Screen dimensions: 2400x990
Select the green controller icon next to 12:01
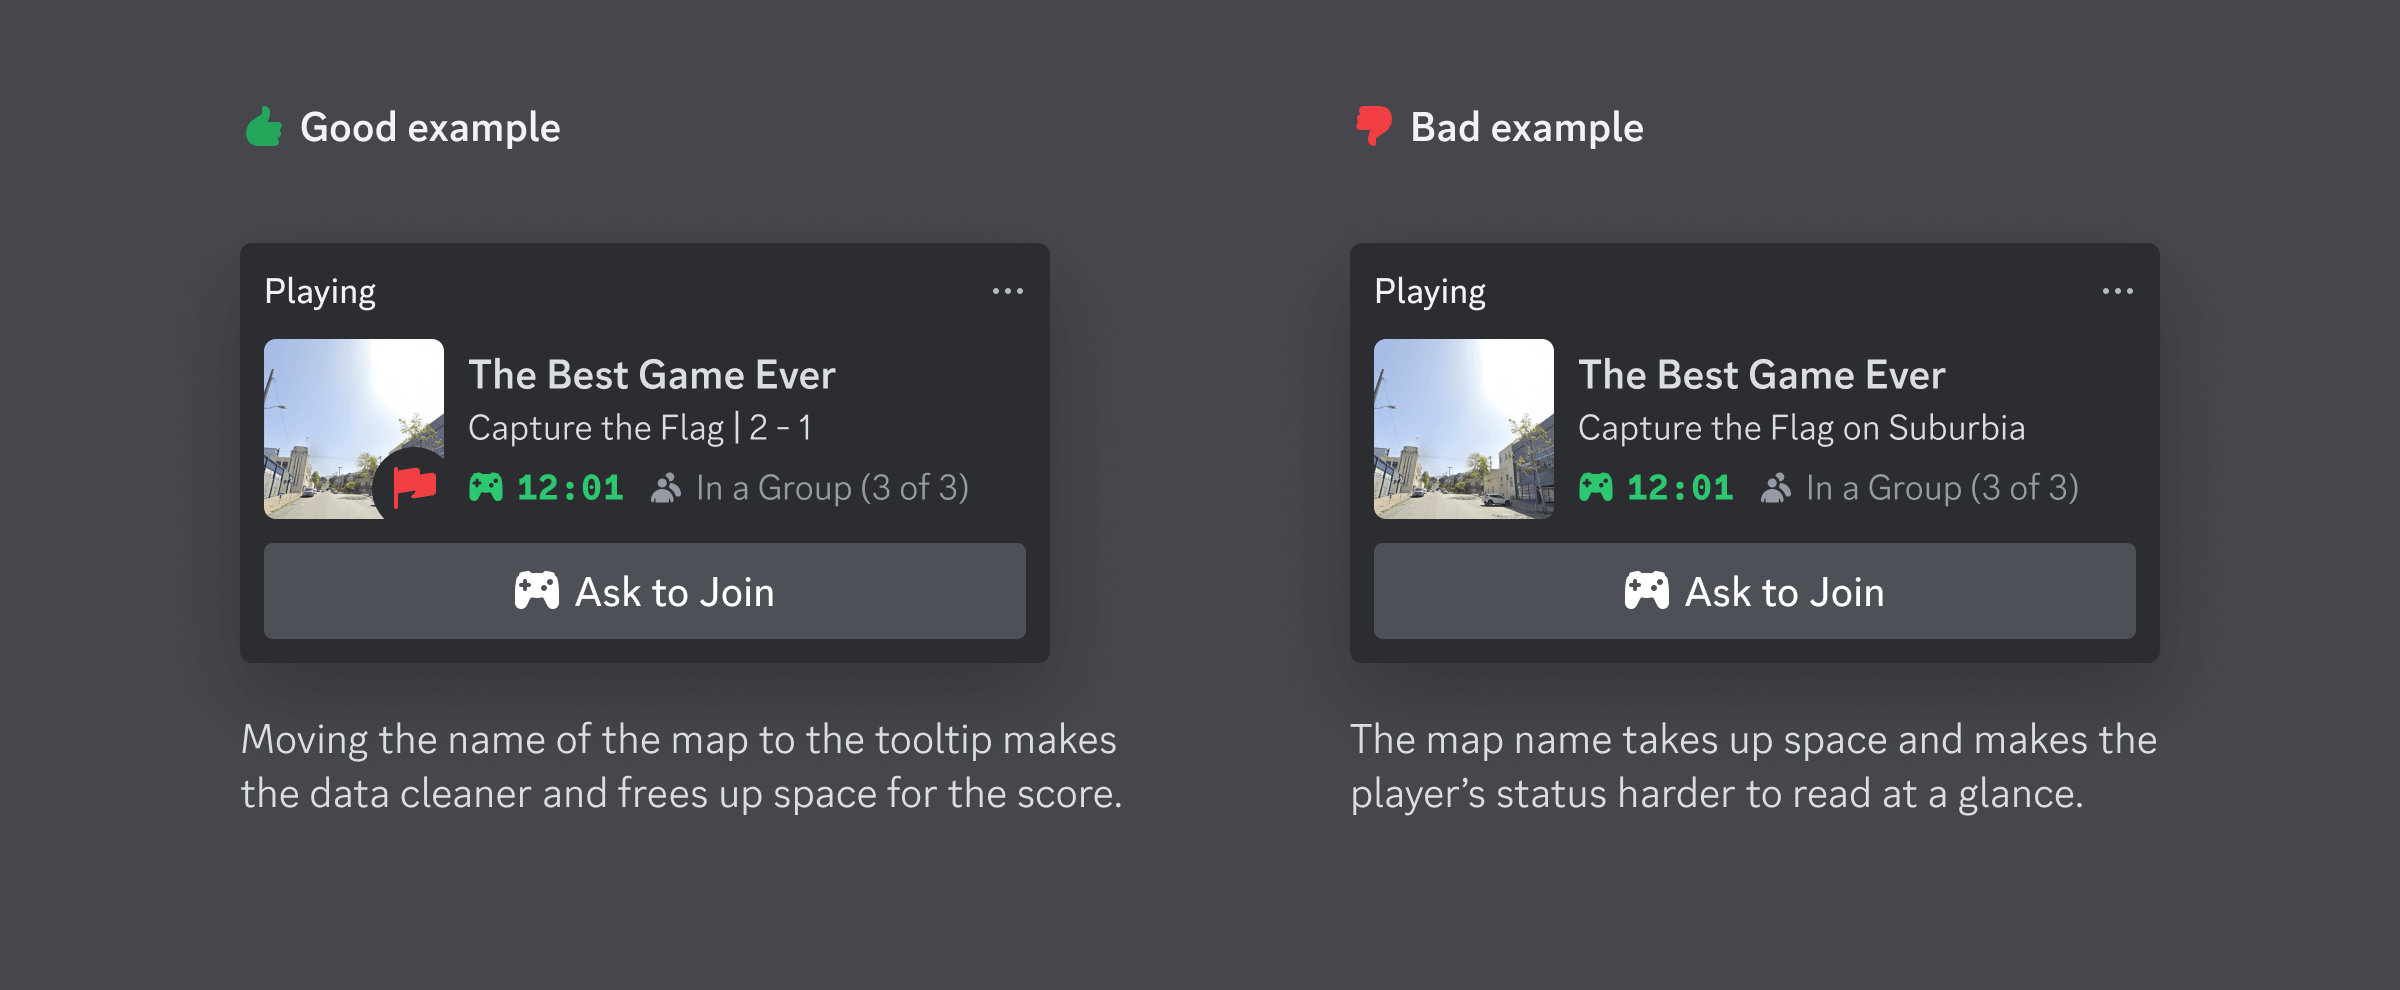489,488
